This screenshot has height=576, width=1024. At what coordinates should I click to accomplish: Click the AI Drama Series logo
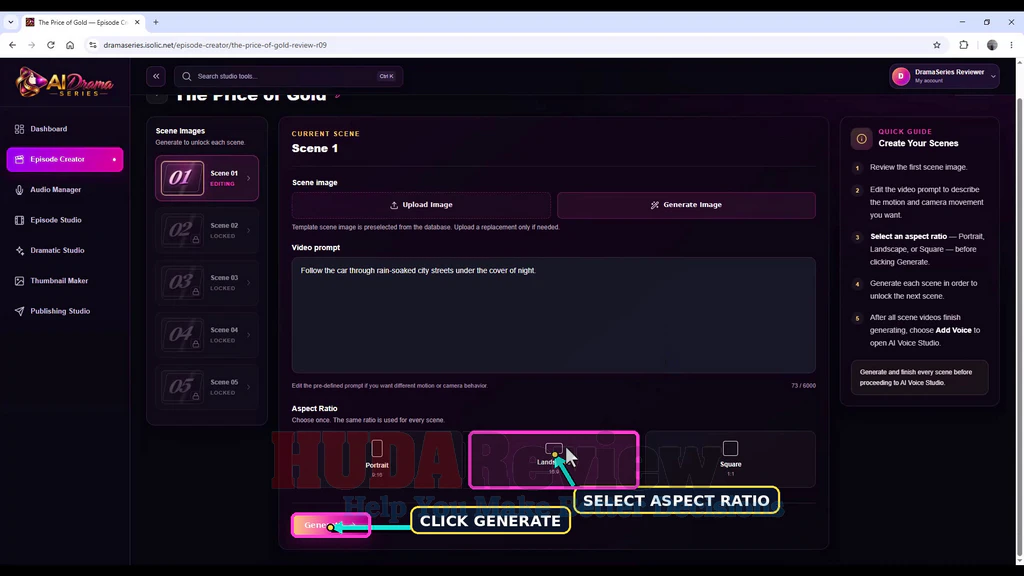tap(64, 83)
